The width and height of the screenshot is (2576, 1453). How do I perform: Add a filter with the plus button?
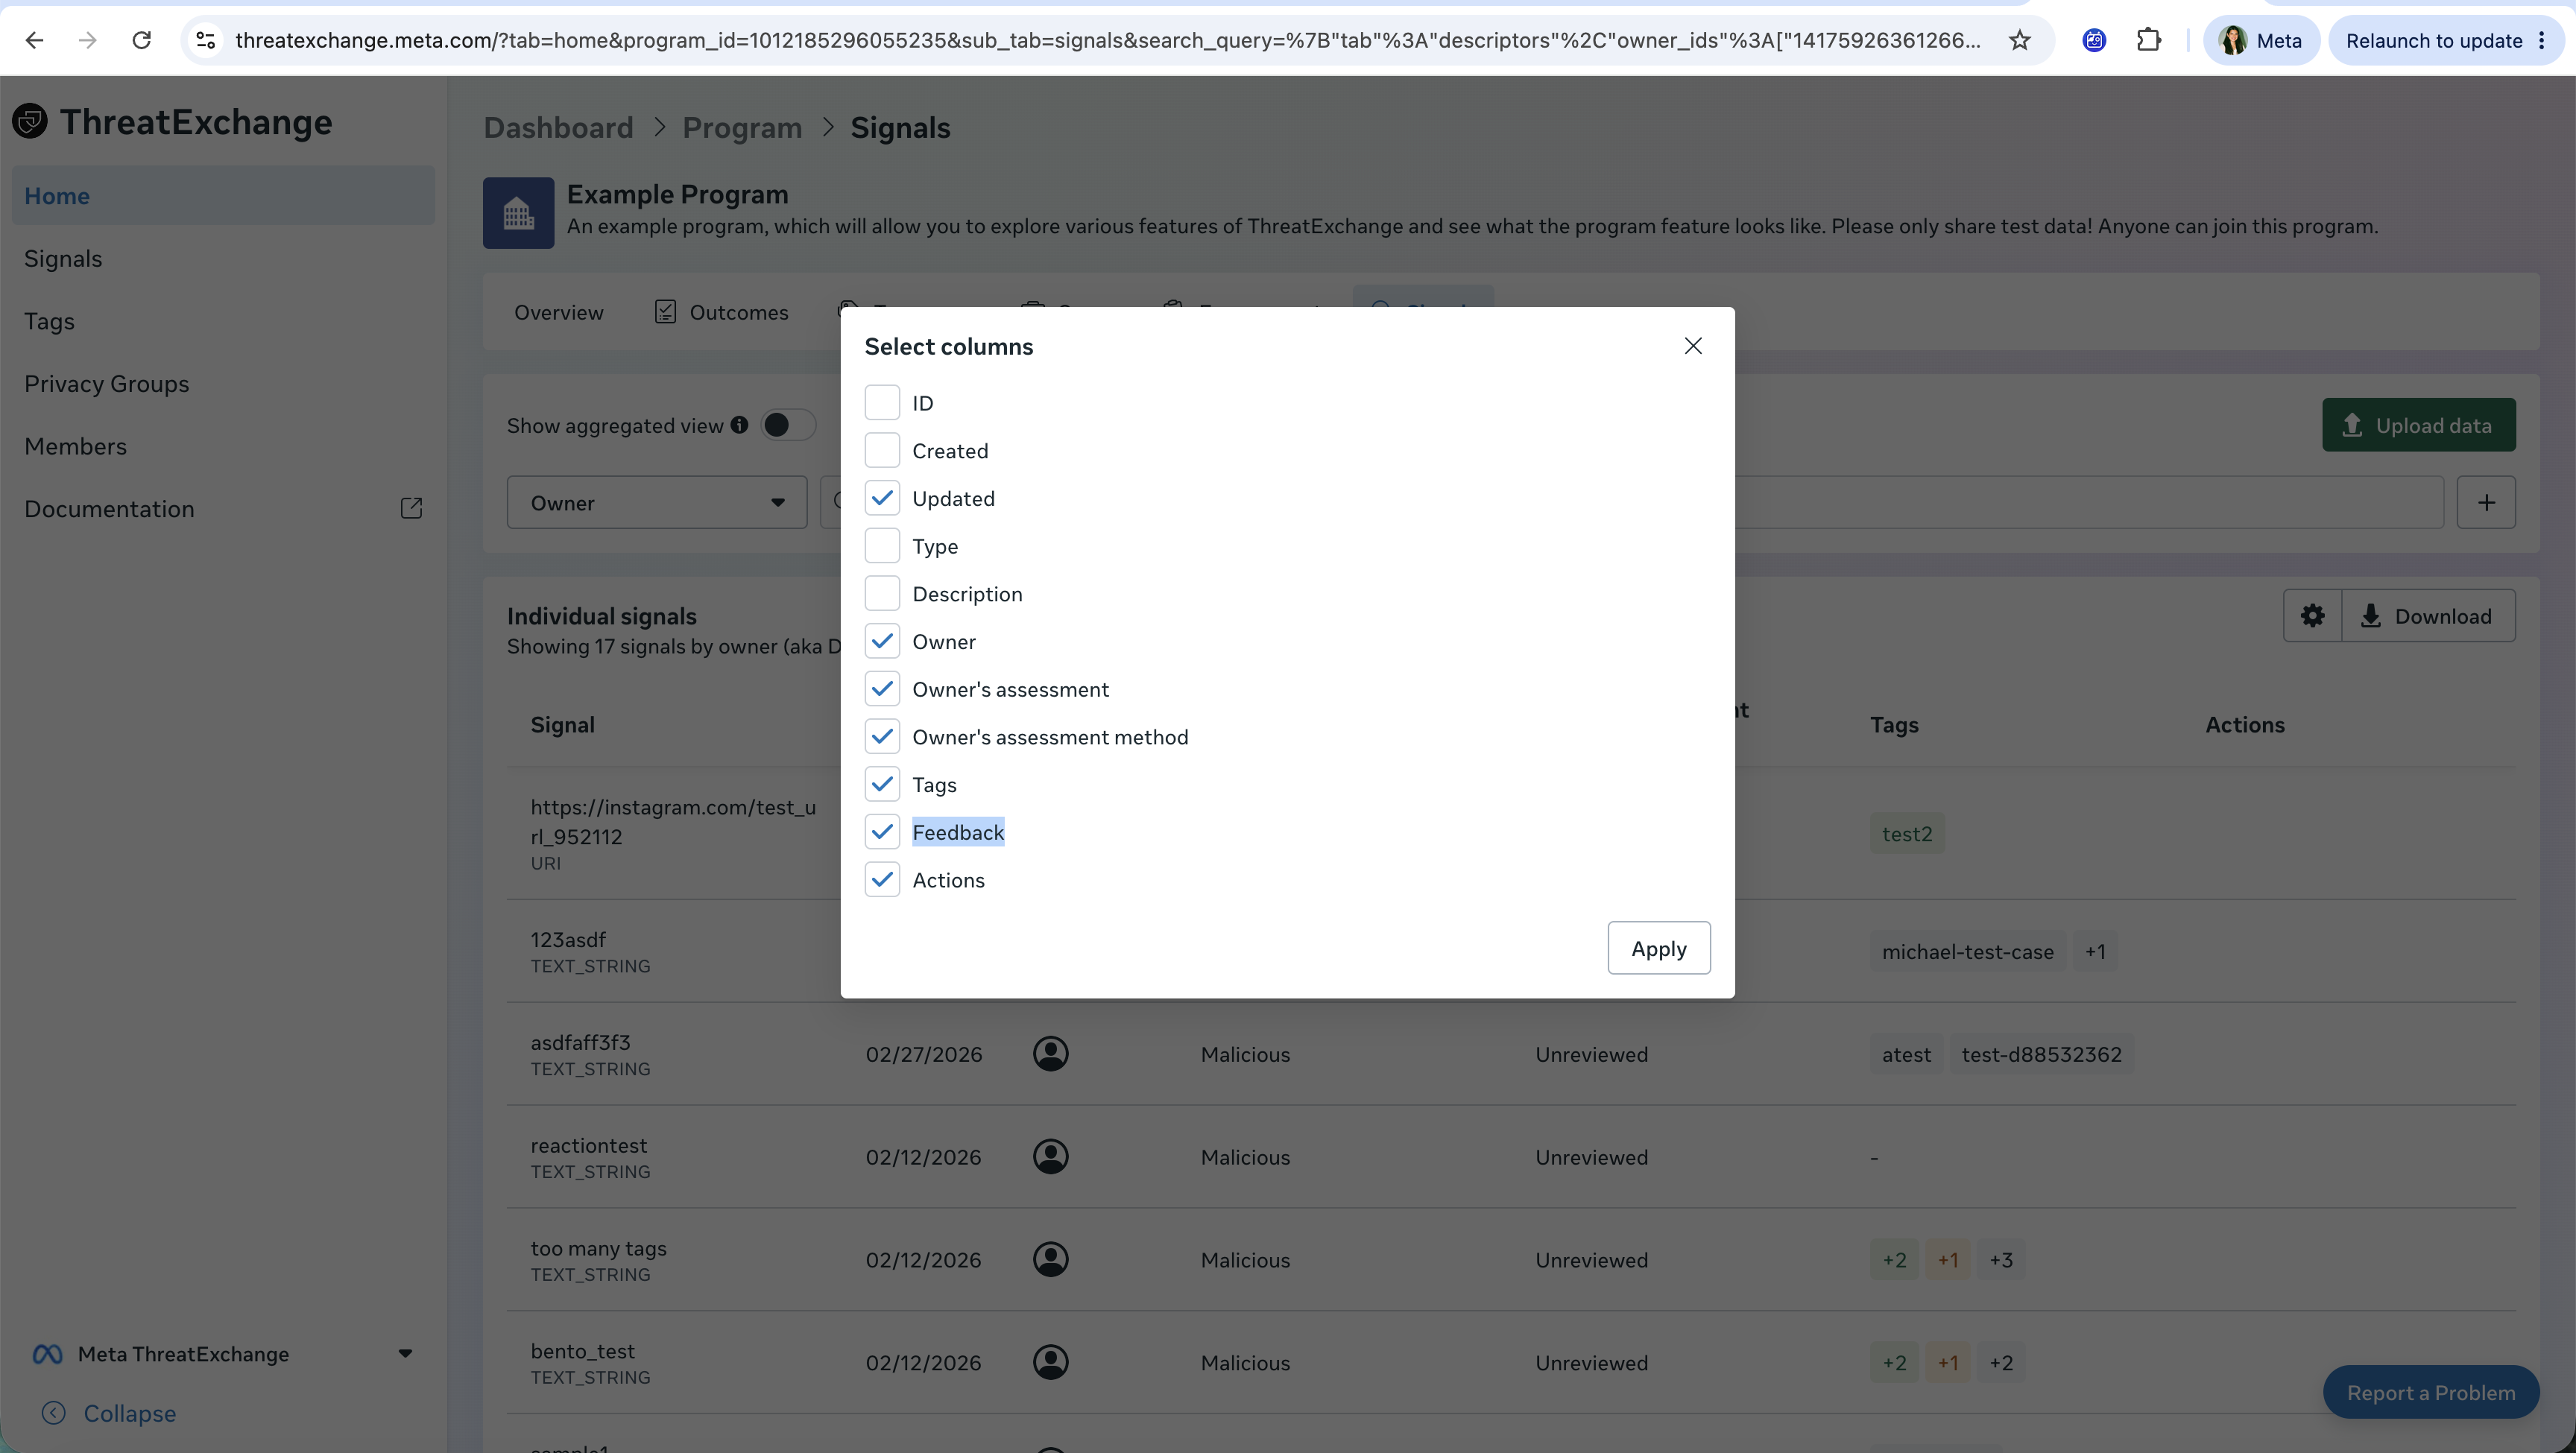pyautogui.click(x=2486, y=503)
